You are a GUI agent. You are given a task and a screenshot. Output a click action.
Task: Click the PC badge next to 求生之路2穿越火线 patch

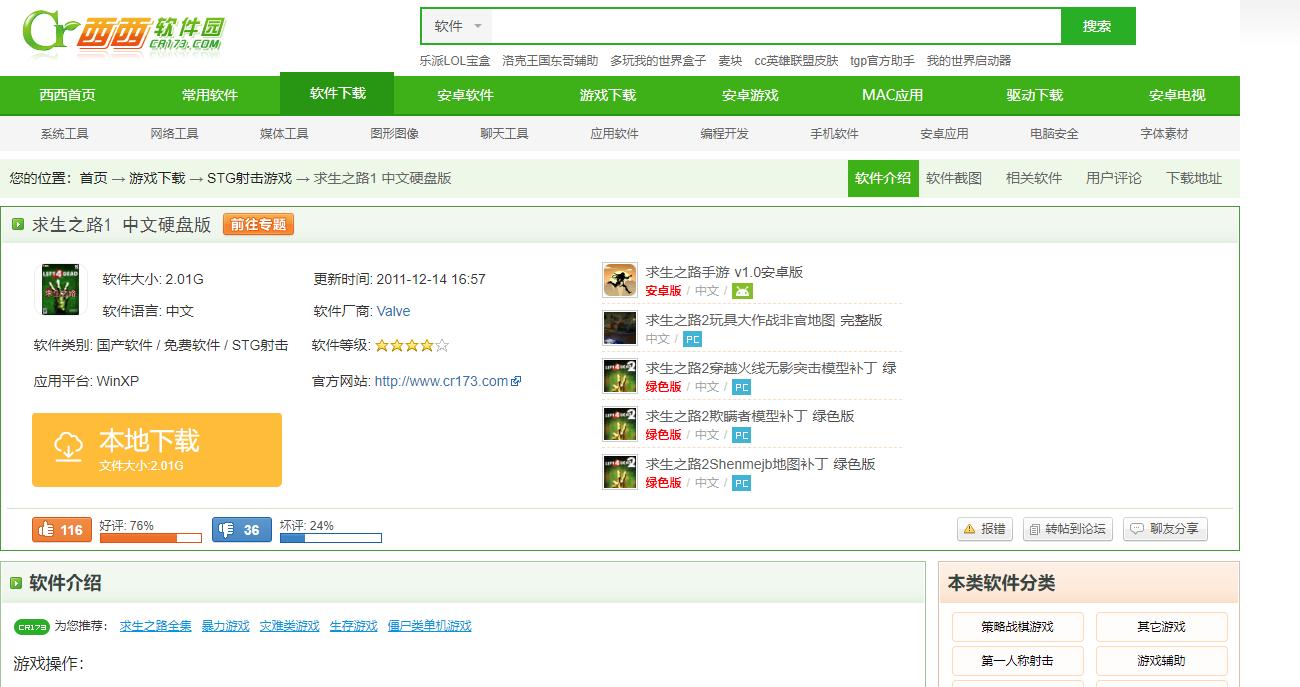(740, 387)
